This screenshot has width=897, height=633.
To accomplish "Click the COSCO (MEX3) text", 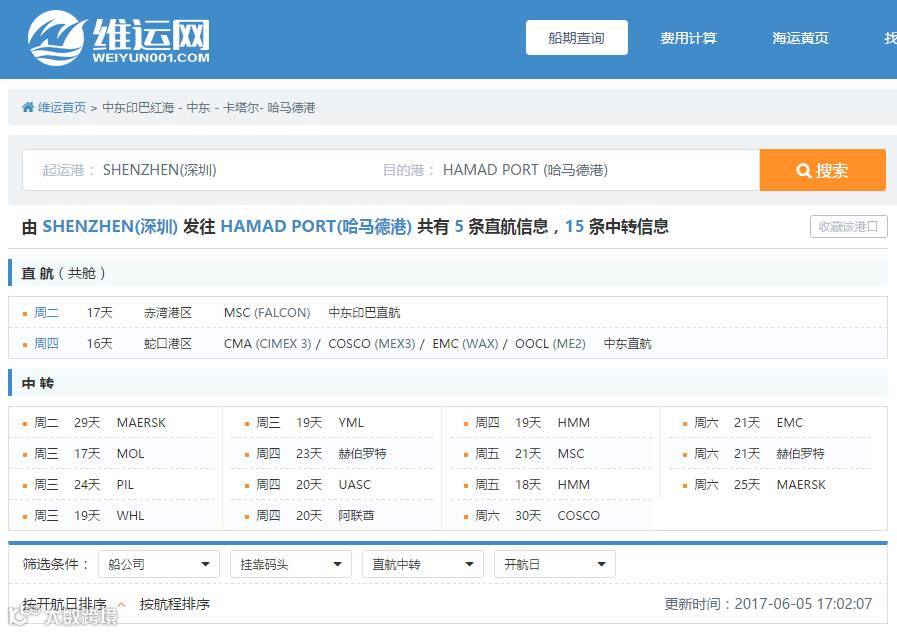I will pos(372,344).
